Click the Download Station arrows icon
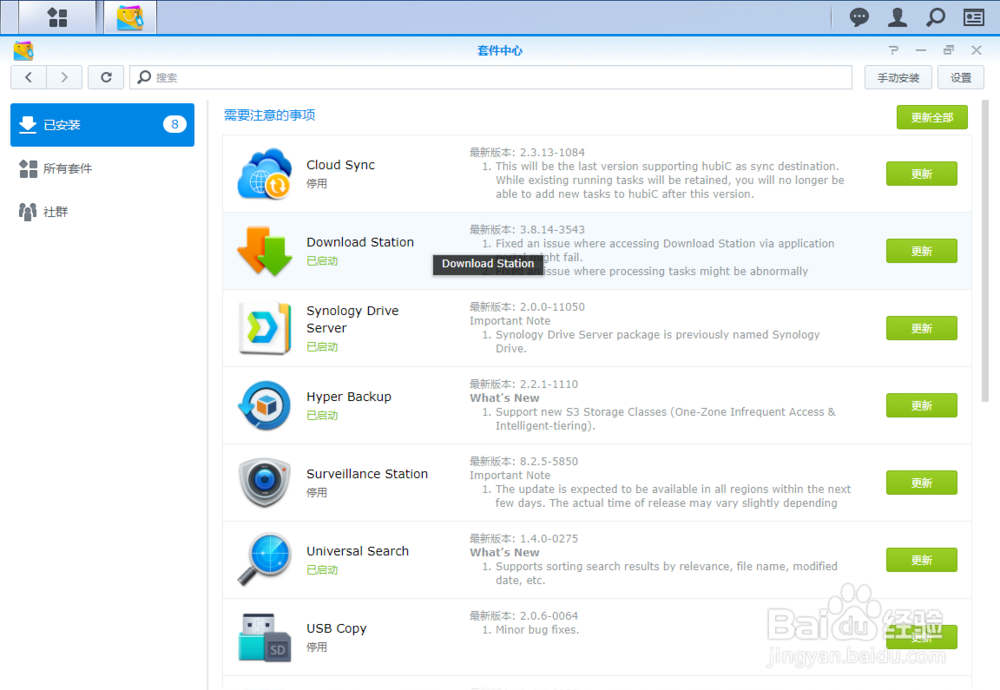 pos(265,251)
